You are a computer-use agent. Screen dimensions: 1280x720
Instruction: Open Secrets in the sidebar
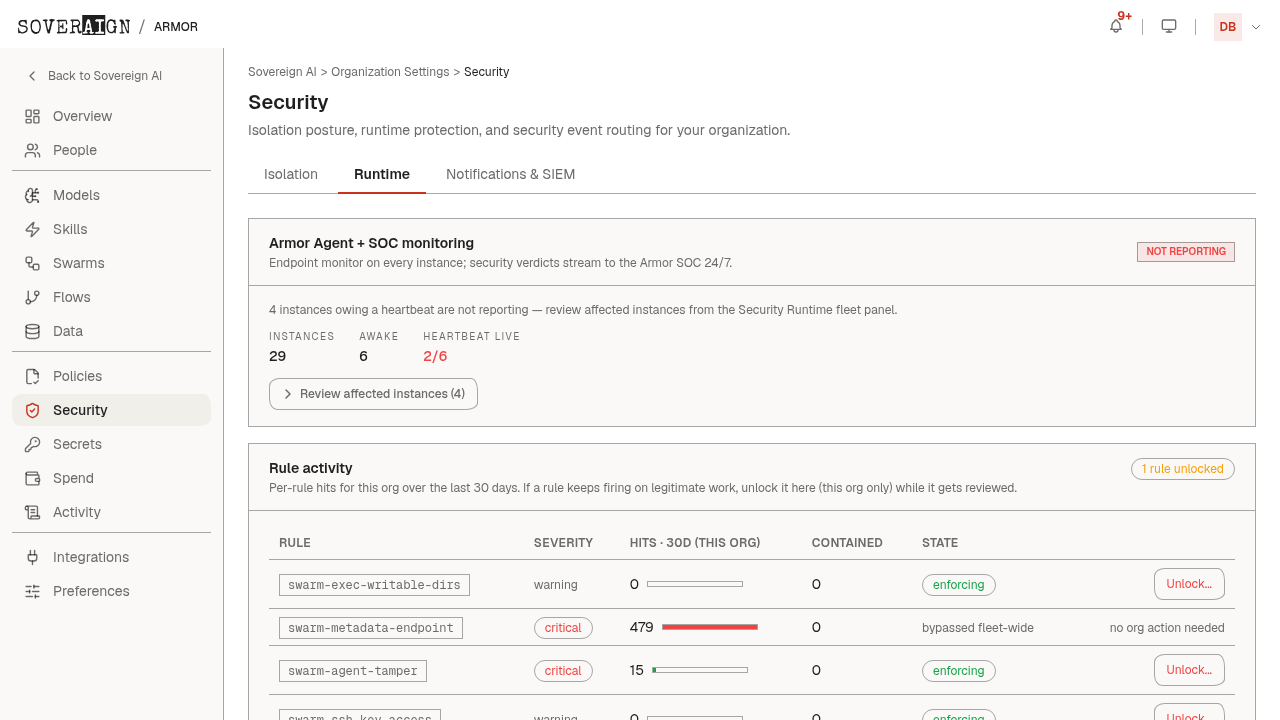point(111,444)
